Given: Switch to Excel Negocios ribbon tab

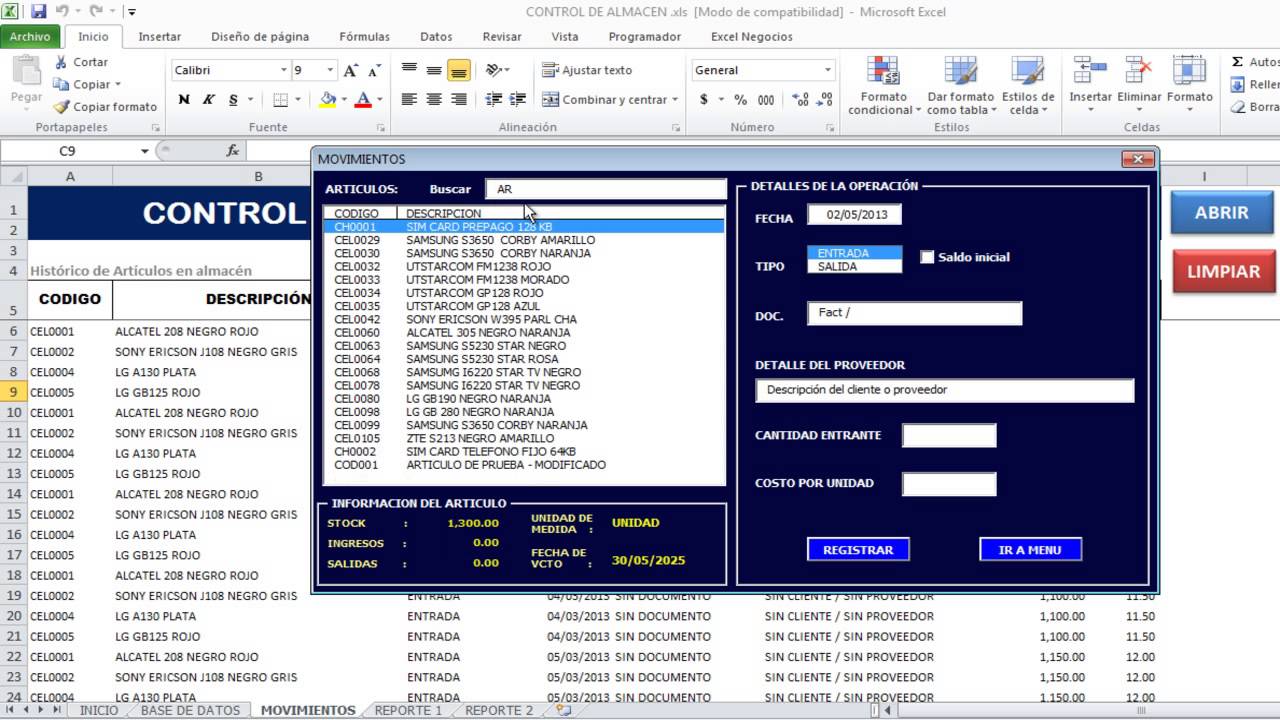Looking at the screenshot, I should point(752,36).
